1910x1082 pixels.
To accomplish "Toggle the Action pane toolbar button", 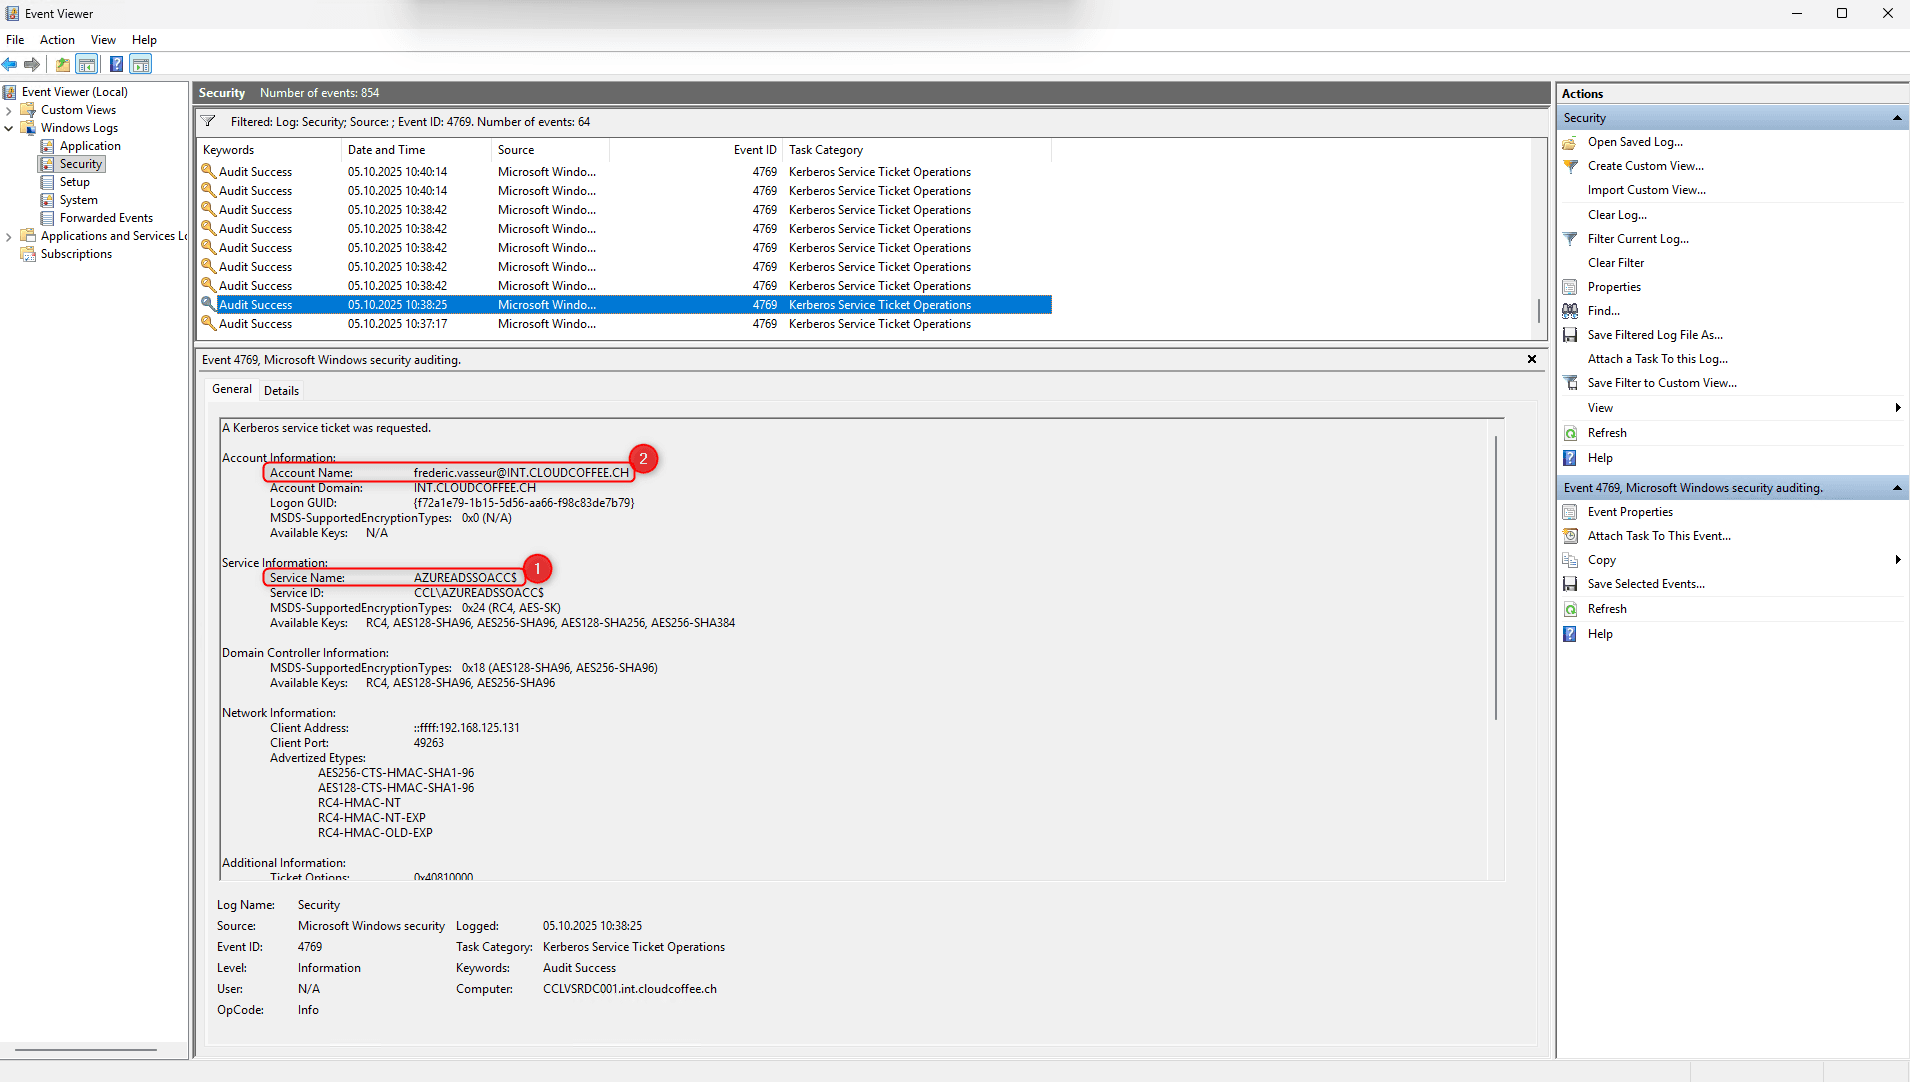I will tap(141, 65).
